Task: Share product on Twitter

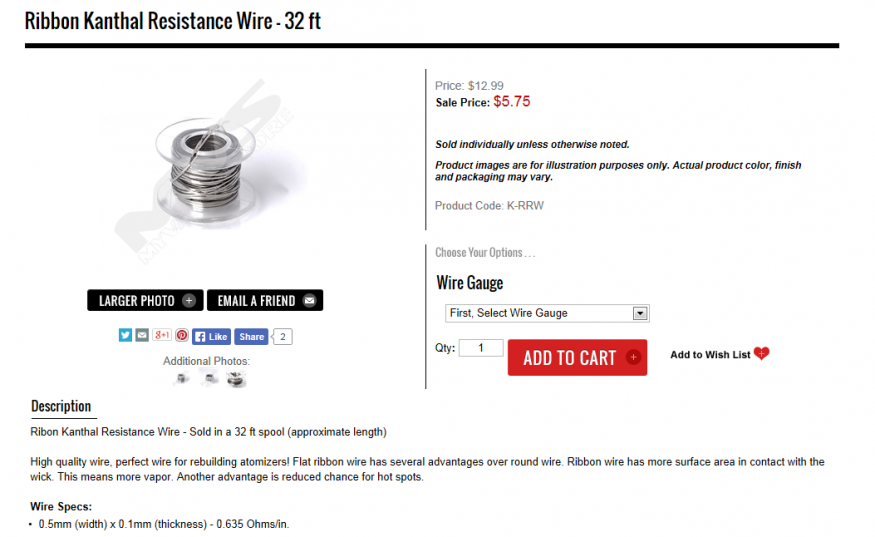Action: (125, 336)
